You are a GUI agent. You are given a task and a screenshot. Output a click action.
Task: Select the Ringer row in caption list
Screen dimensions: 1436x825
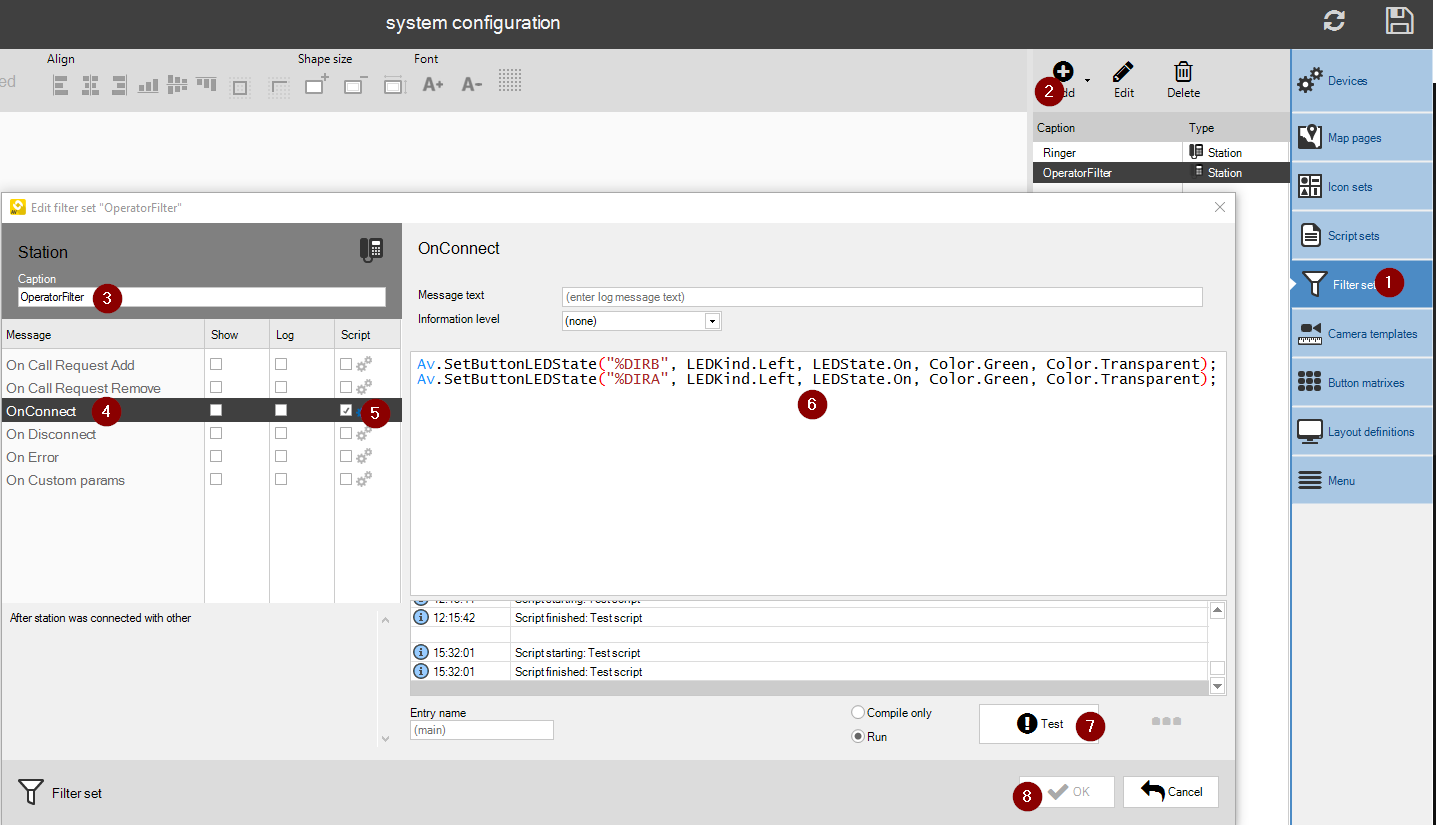[x=1107, y=153]
